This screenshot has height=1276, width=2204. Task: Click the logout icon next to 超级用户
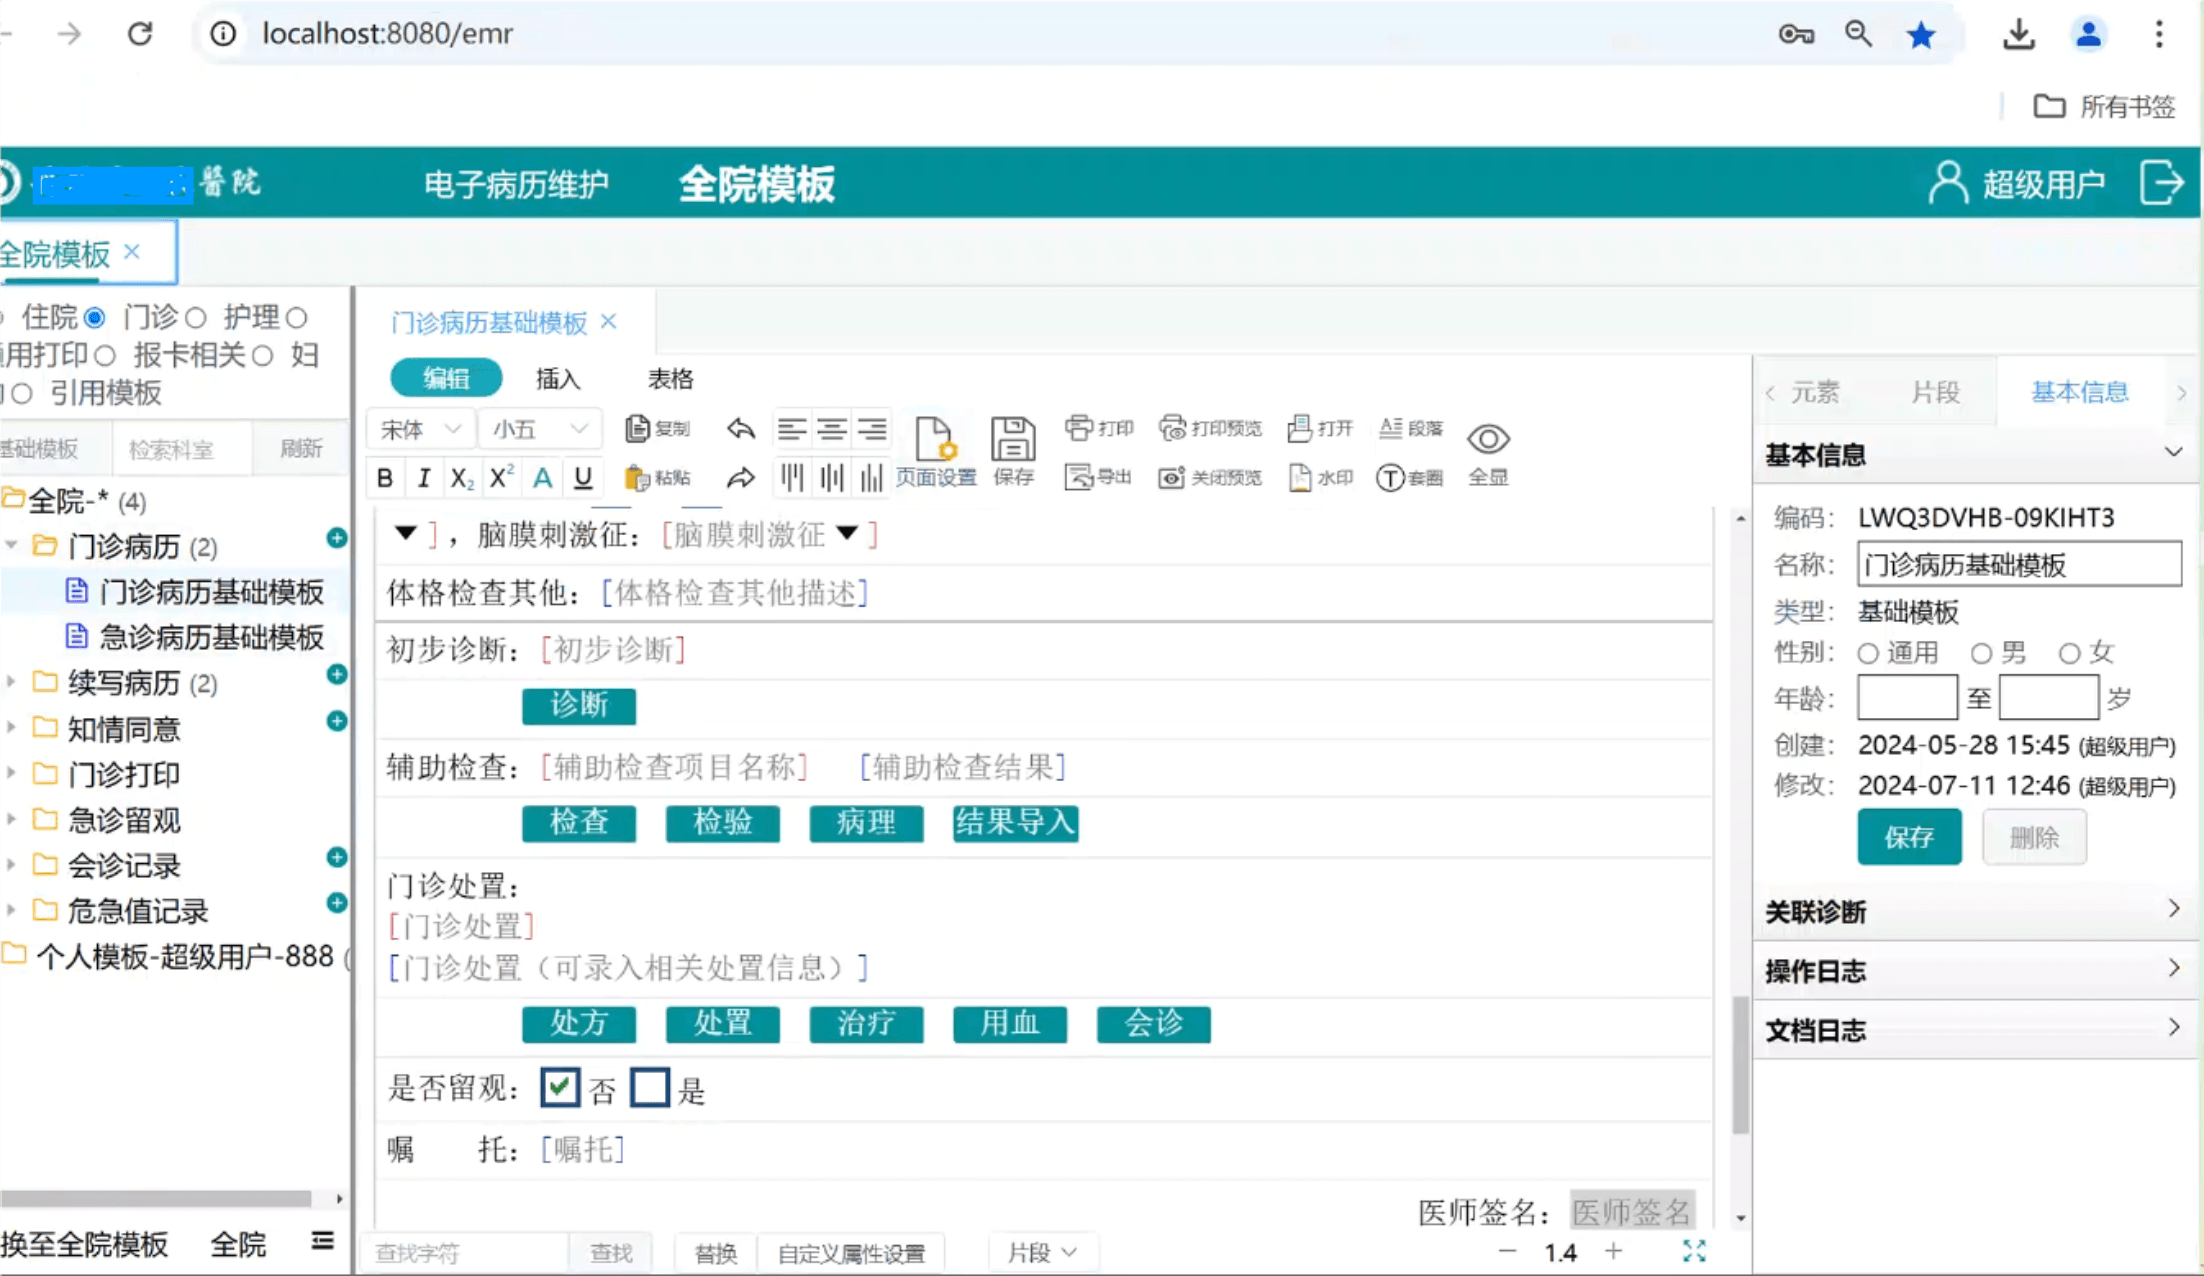click(2161, 183)
